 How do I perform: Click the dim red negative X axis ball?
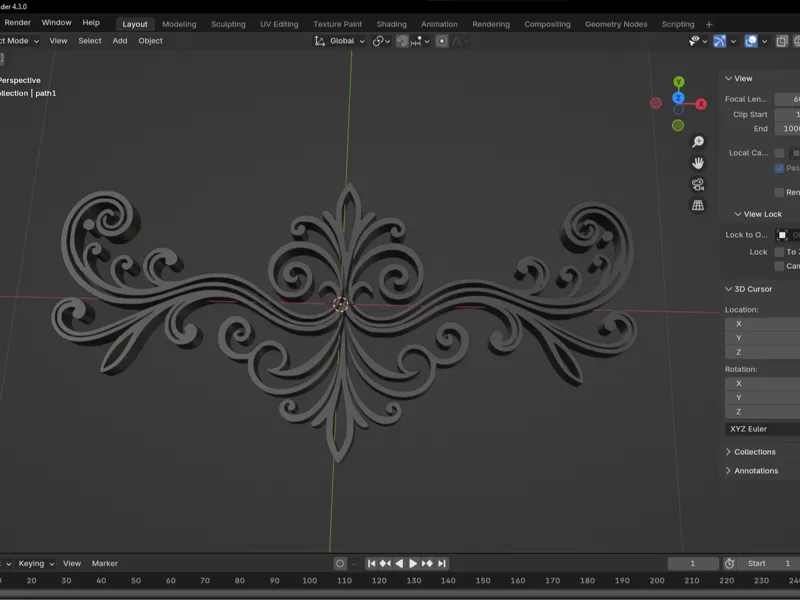[656, 104]
